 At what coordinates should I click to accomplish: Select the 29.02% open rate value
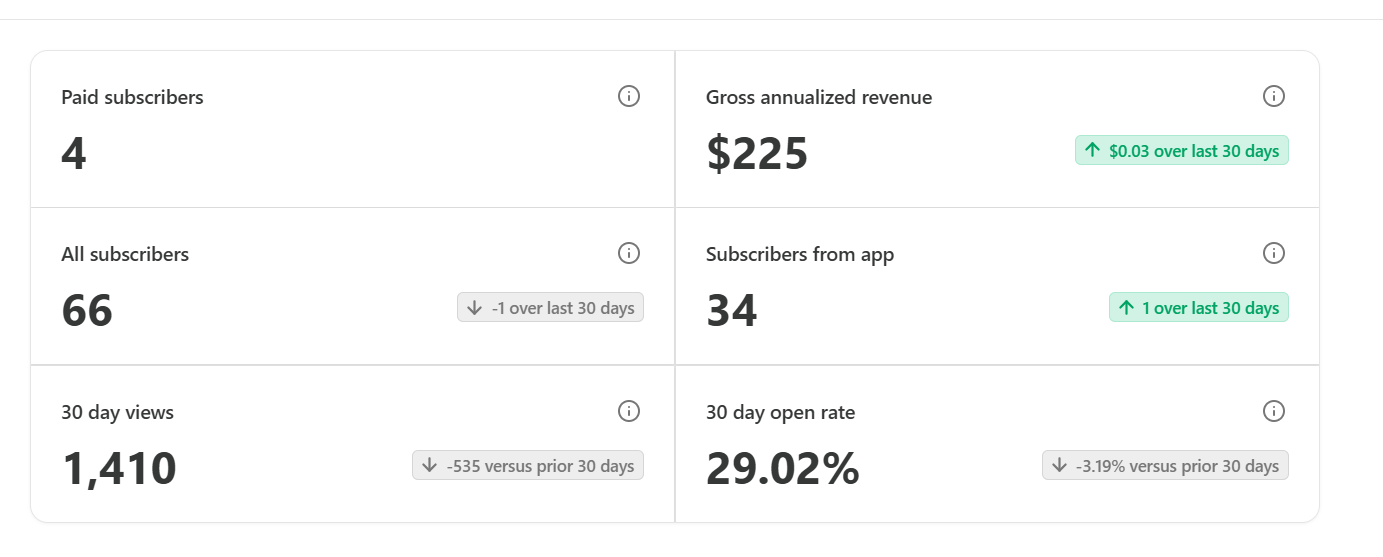(x=782, y=468)
